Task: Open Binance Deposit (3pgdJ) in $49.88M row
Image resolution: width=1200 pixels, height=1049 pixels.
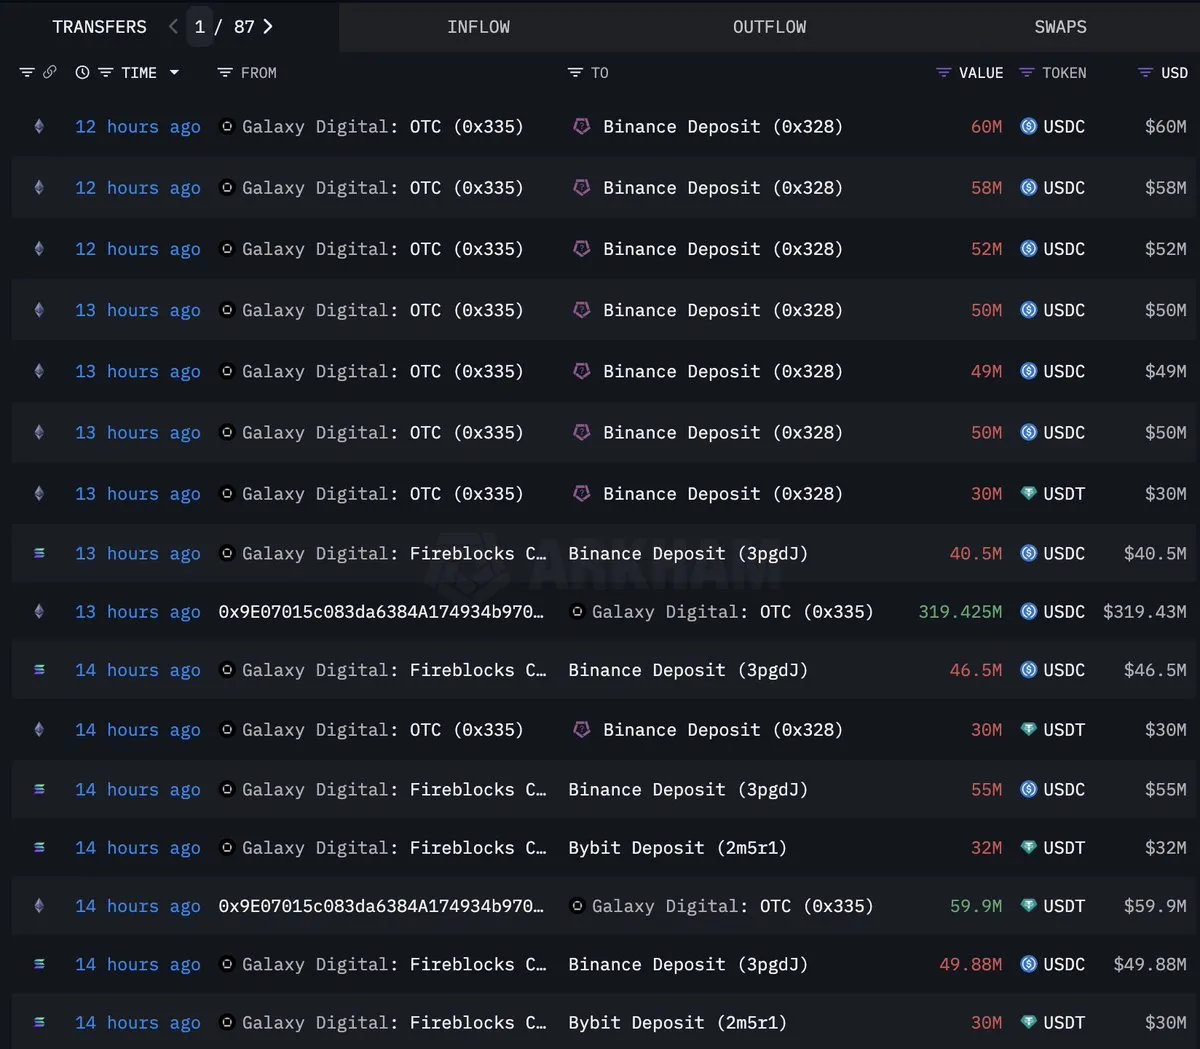Action: tap(688, 964)
